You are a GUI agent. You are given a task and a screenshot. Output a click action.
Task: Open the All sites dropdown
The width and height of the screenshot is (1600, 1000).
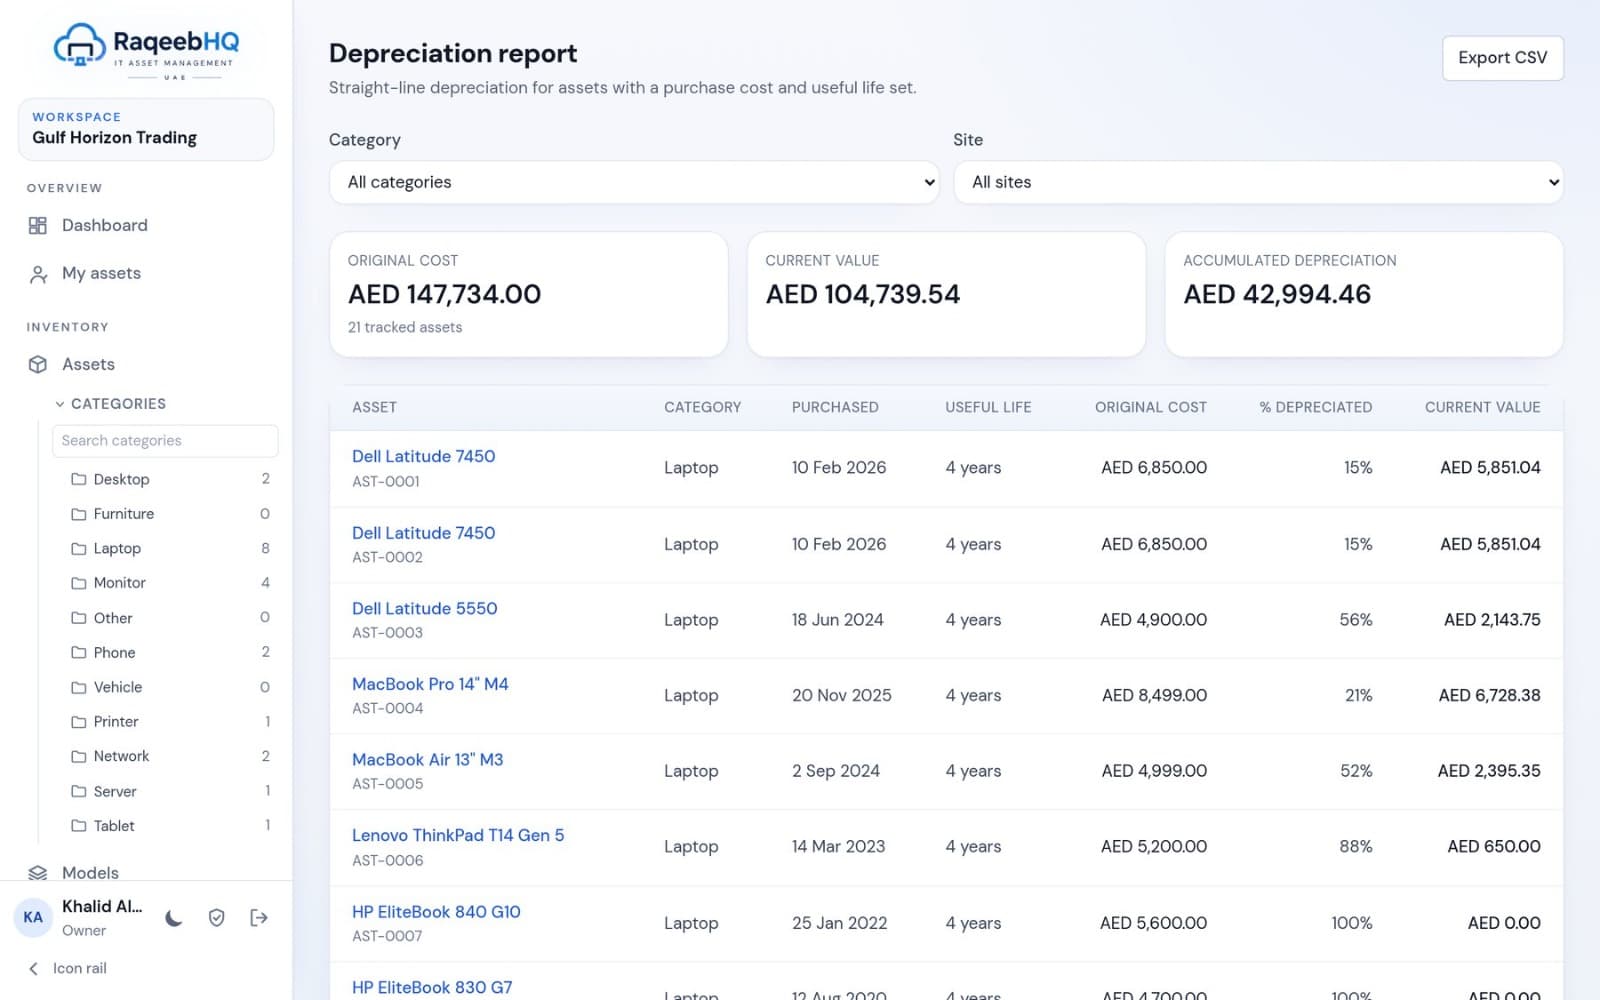click(1258, 182)
